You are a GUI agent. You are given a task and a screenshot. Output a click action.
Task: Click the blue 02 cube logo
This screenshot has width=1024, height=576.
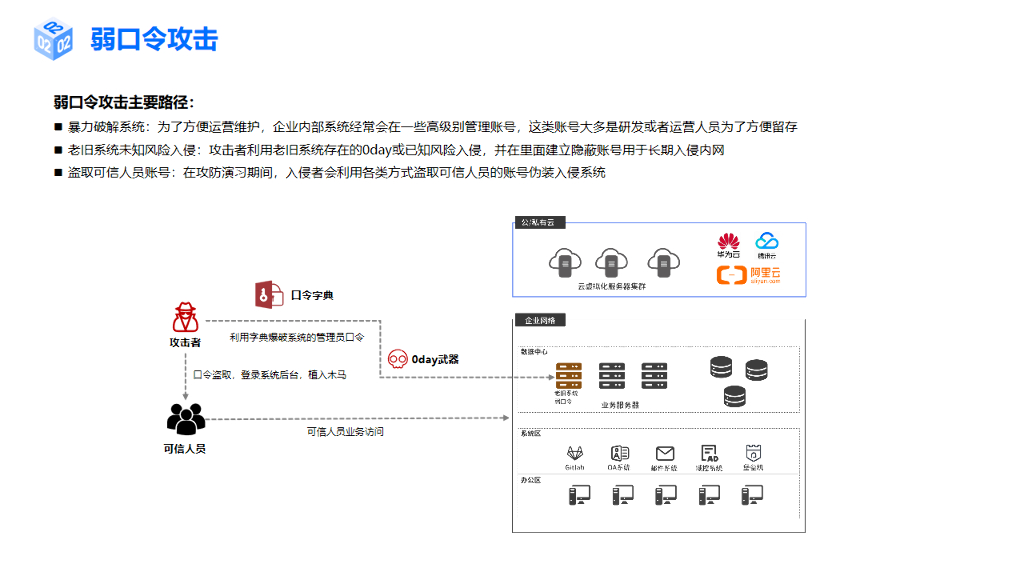[51, 39]
